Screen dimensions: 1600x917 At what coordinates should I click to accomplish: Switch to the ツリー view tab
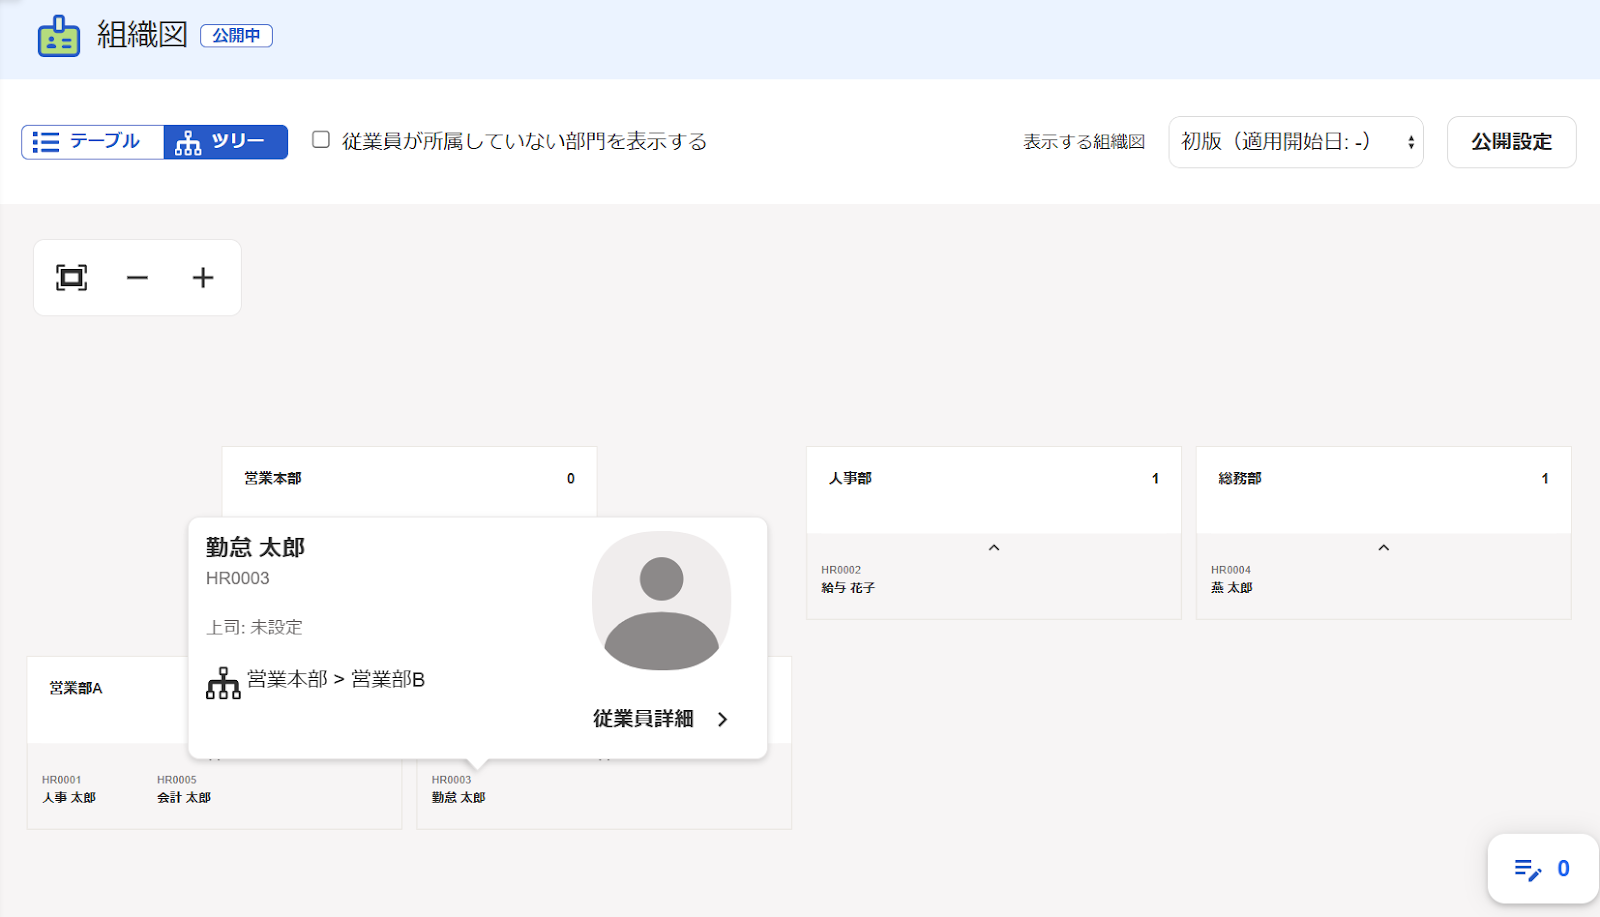point(226,142)
